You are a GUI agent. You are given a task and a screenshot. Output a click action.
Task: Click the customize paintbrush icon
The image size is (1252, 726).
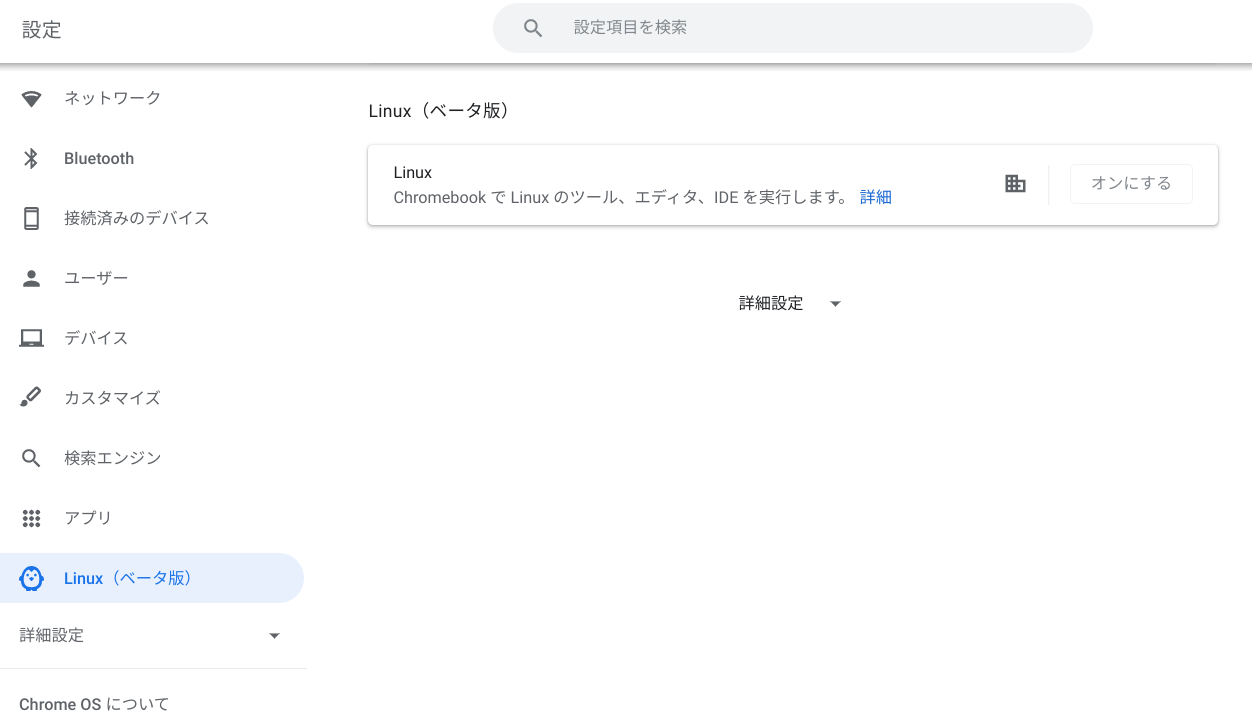coord(32,398)
